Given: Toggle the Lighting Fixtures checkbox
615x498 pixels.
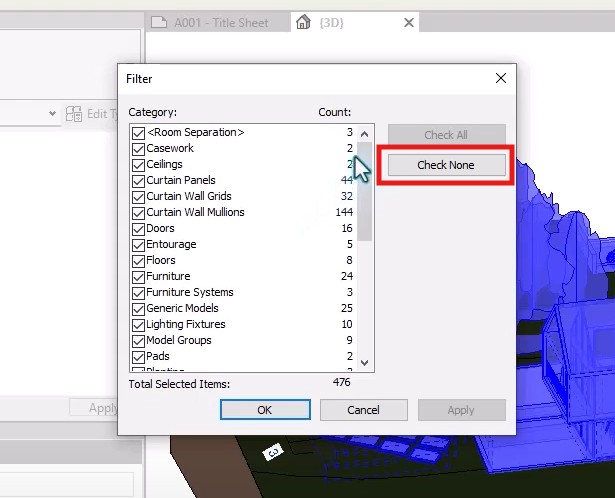Looking at the screenshot, I should click(x=138, y=324).
